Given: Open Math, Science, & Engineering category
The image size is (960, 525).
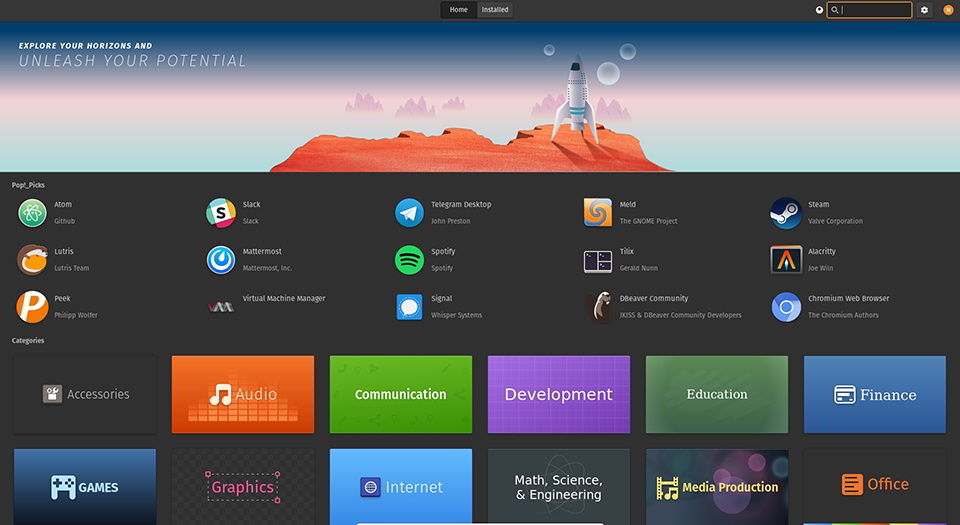Looking at the screenshot, I should [559, 487].
